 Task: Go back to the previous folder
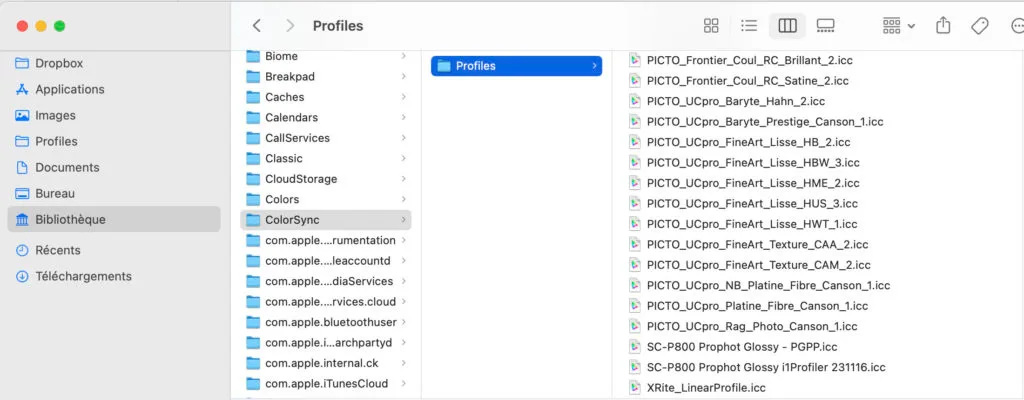coord(257,26)
